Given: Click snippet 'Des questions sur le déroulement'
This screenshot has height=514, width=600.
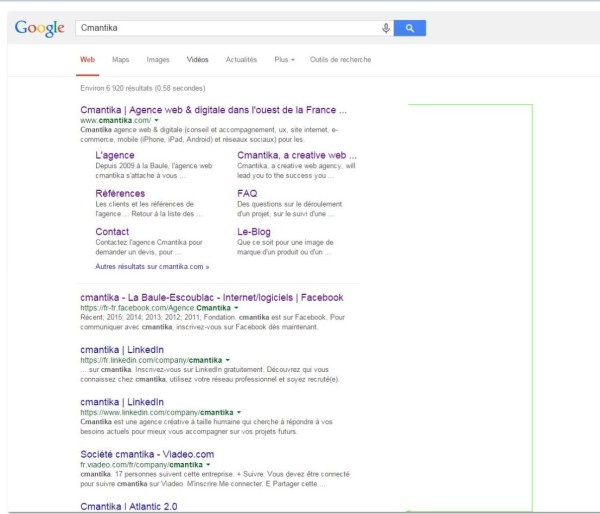Looking at the screenshot, I should 289,209.
